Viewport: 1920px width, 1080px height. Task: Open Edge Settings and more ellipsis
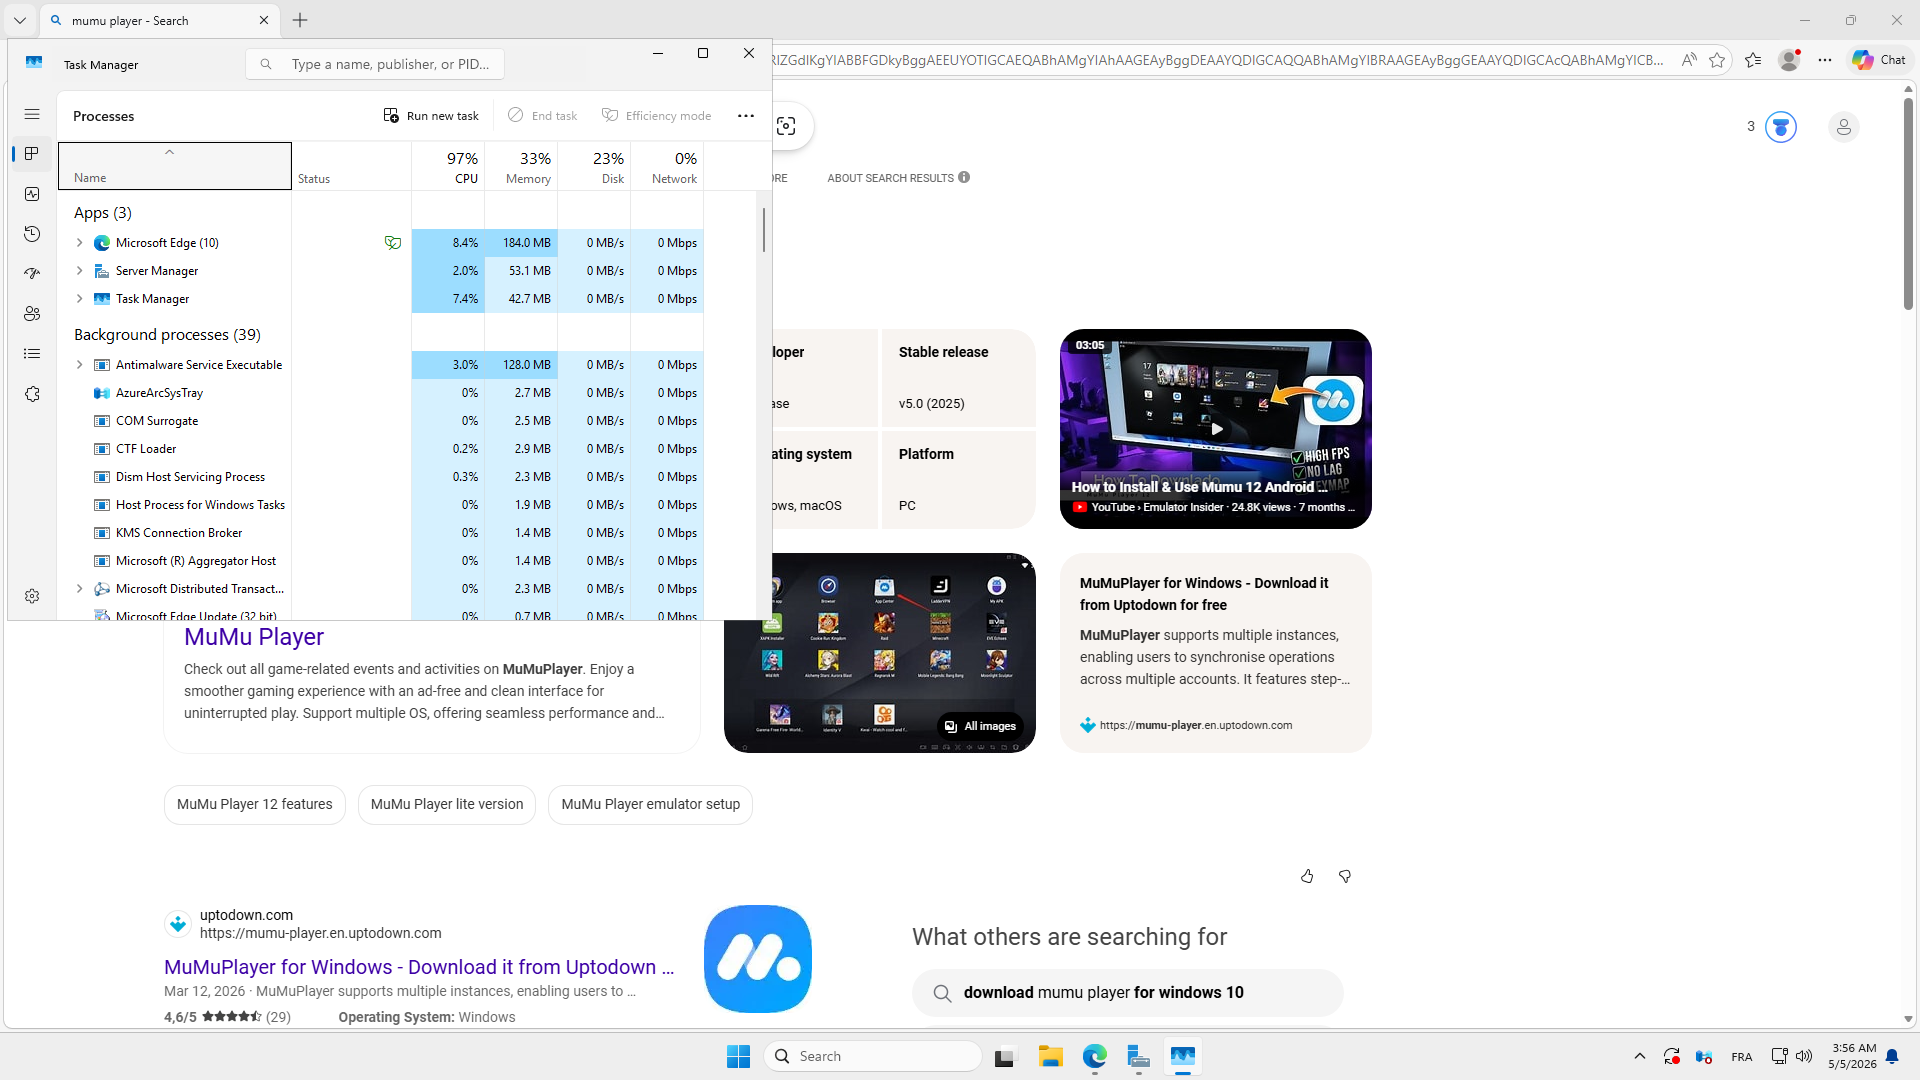(x=1825, y=60)
